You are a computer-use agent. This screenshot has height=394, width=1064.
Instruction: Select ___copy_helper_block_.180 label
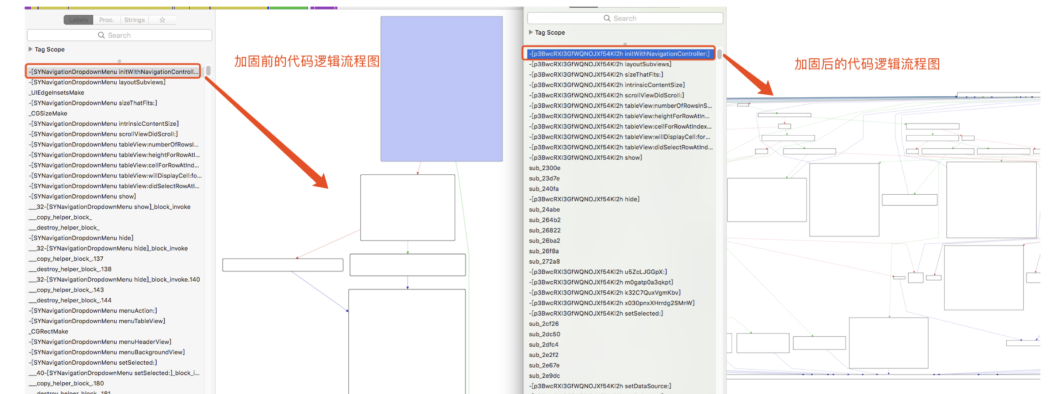tap(66, 383)
